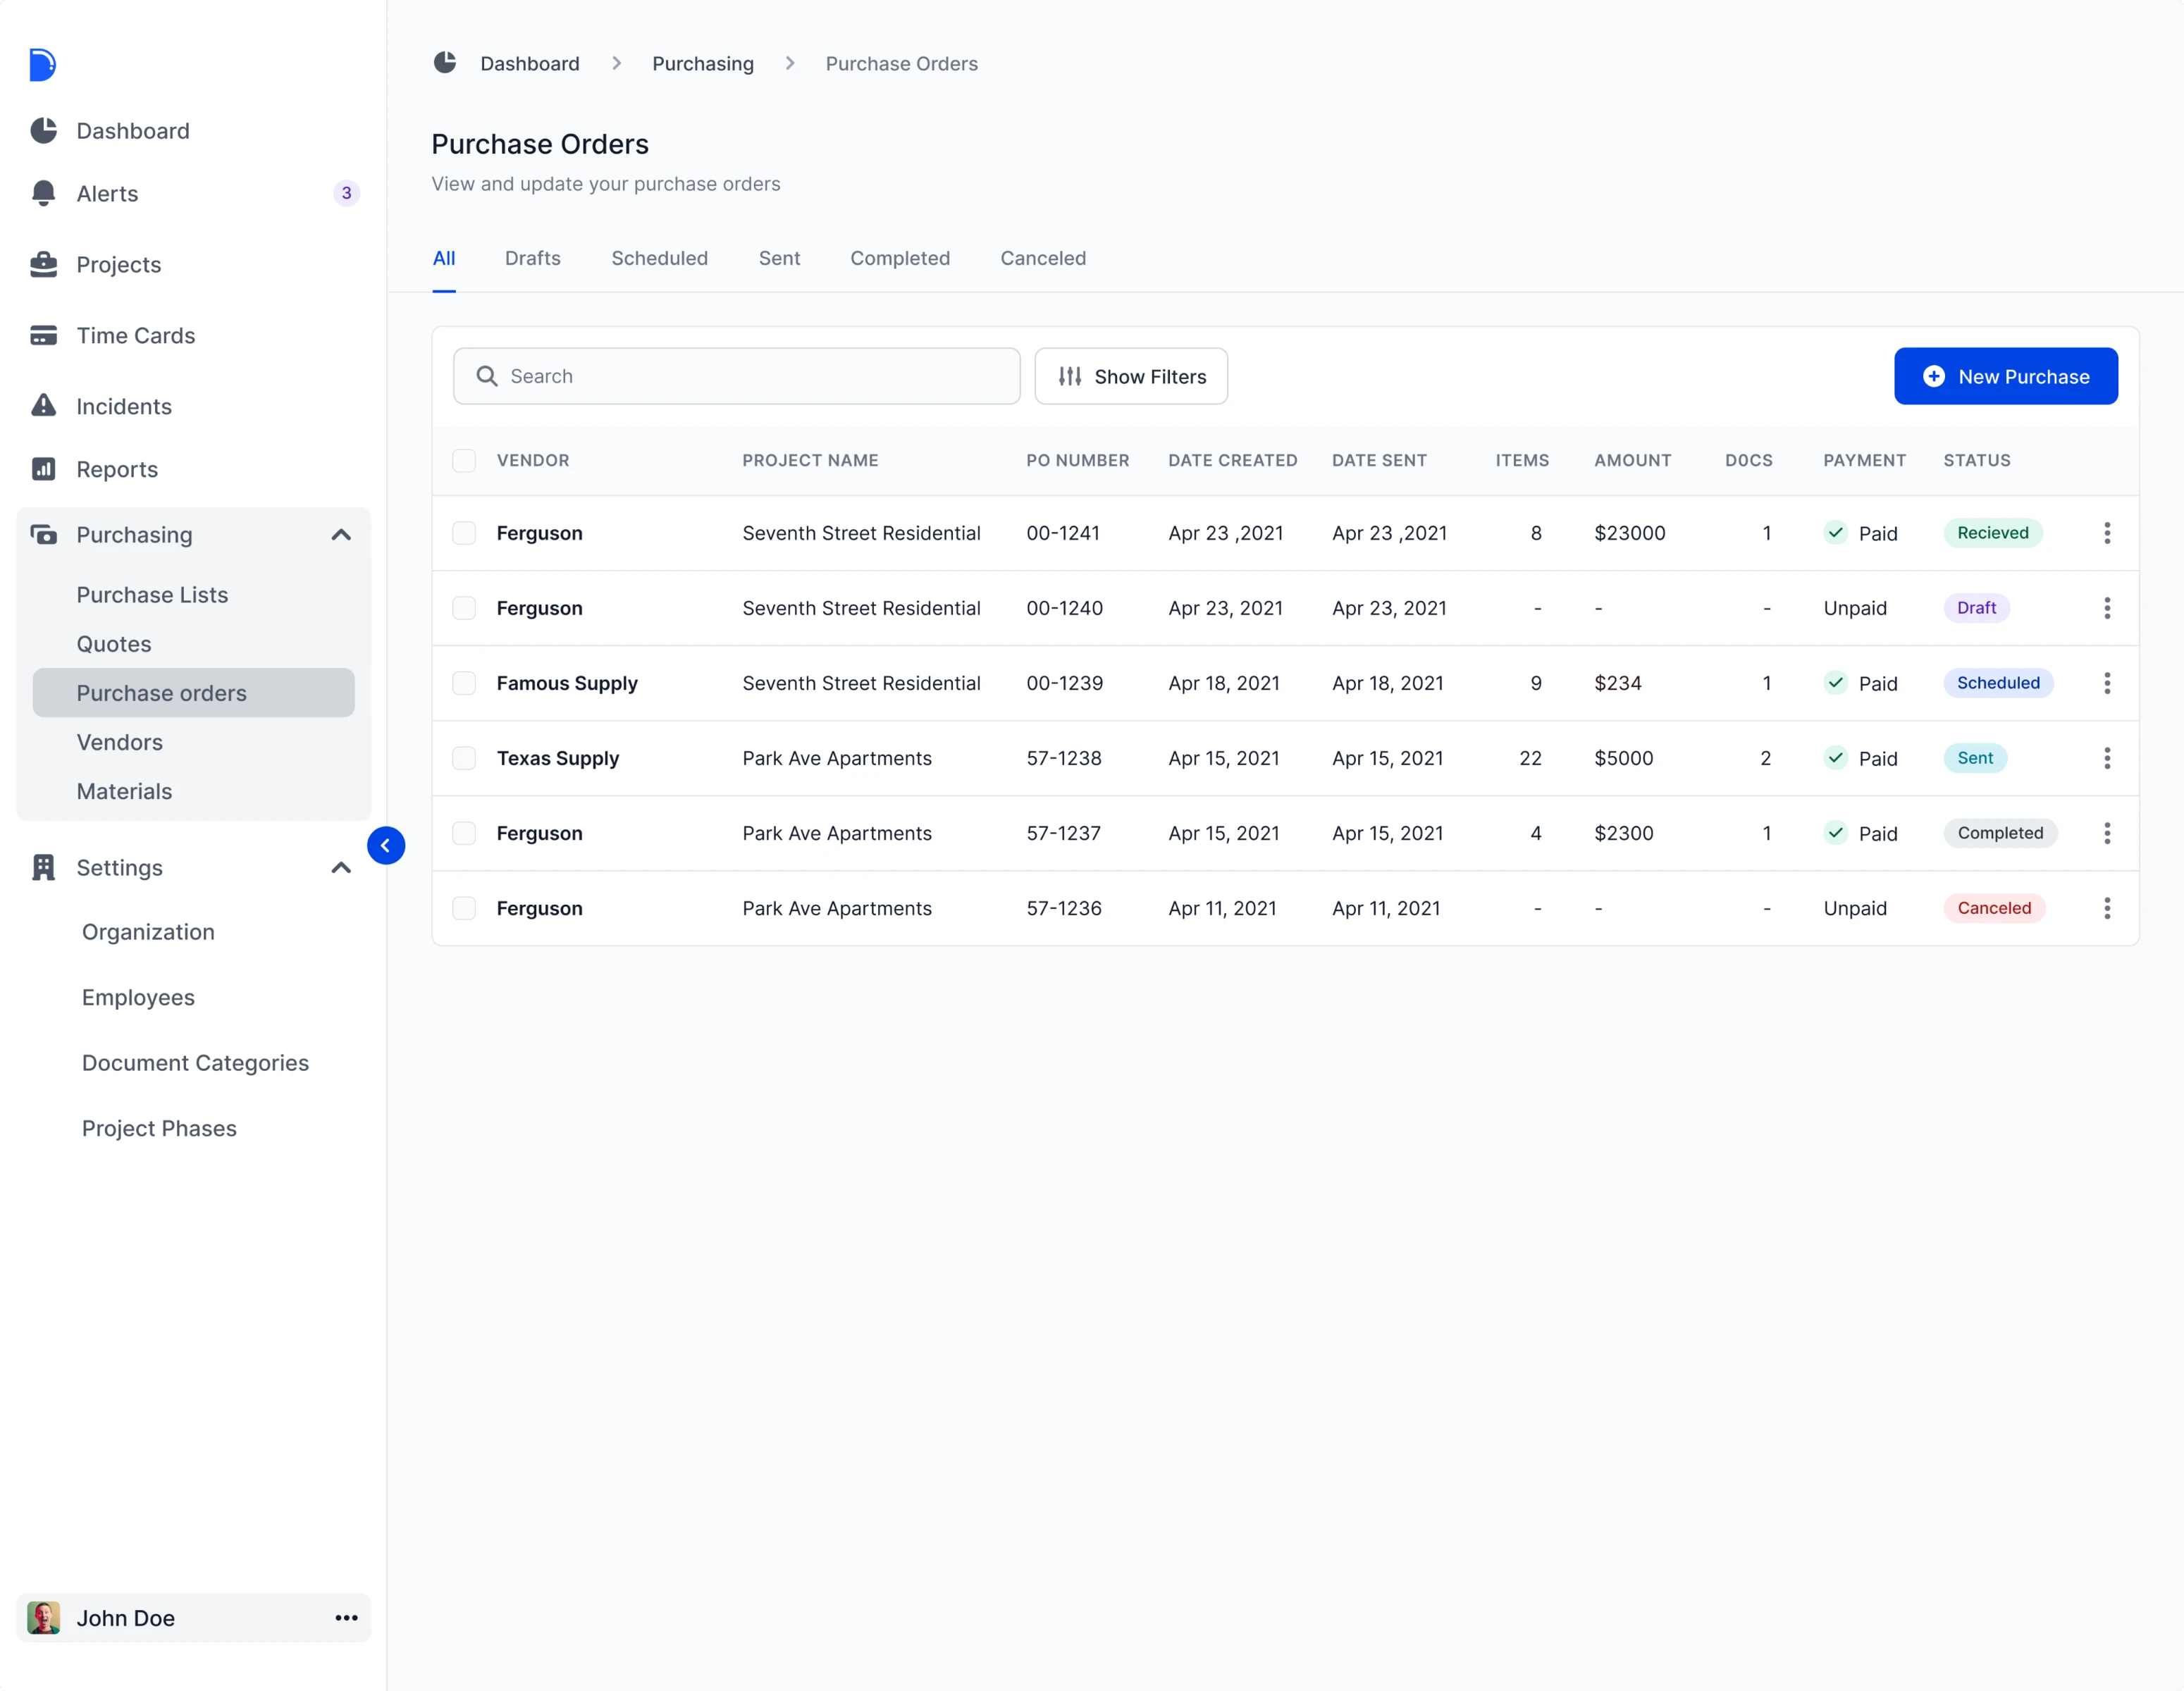Toggle the select-all checkbox in table header
The image size is (2184, 1691).
pyautogui.click(x=464, y=460)
